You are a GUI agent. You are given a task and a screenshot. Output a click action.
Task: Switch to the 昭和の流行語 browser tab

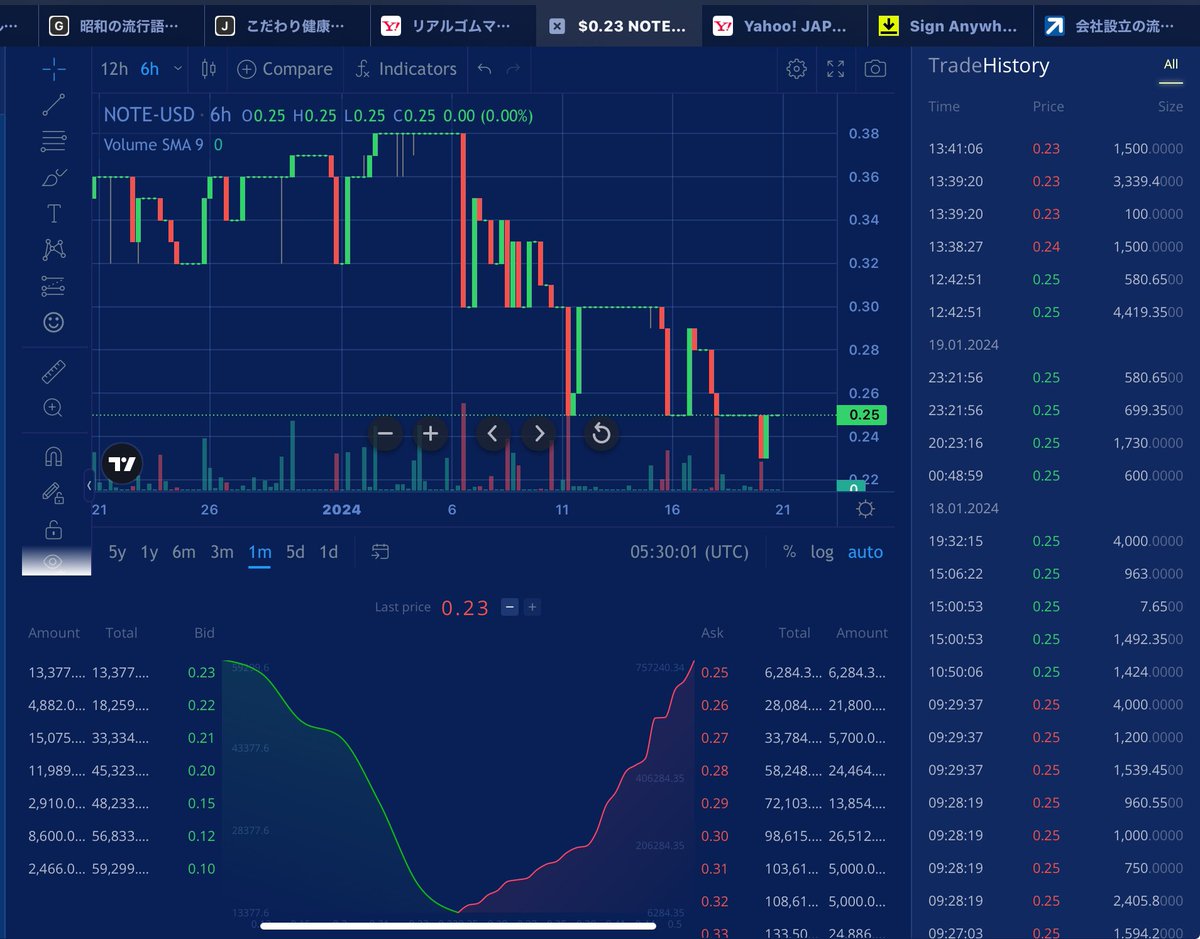(x=120, y=26)
